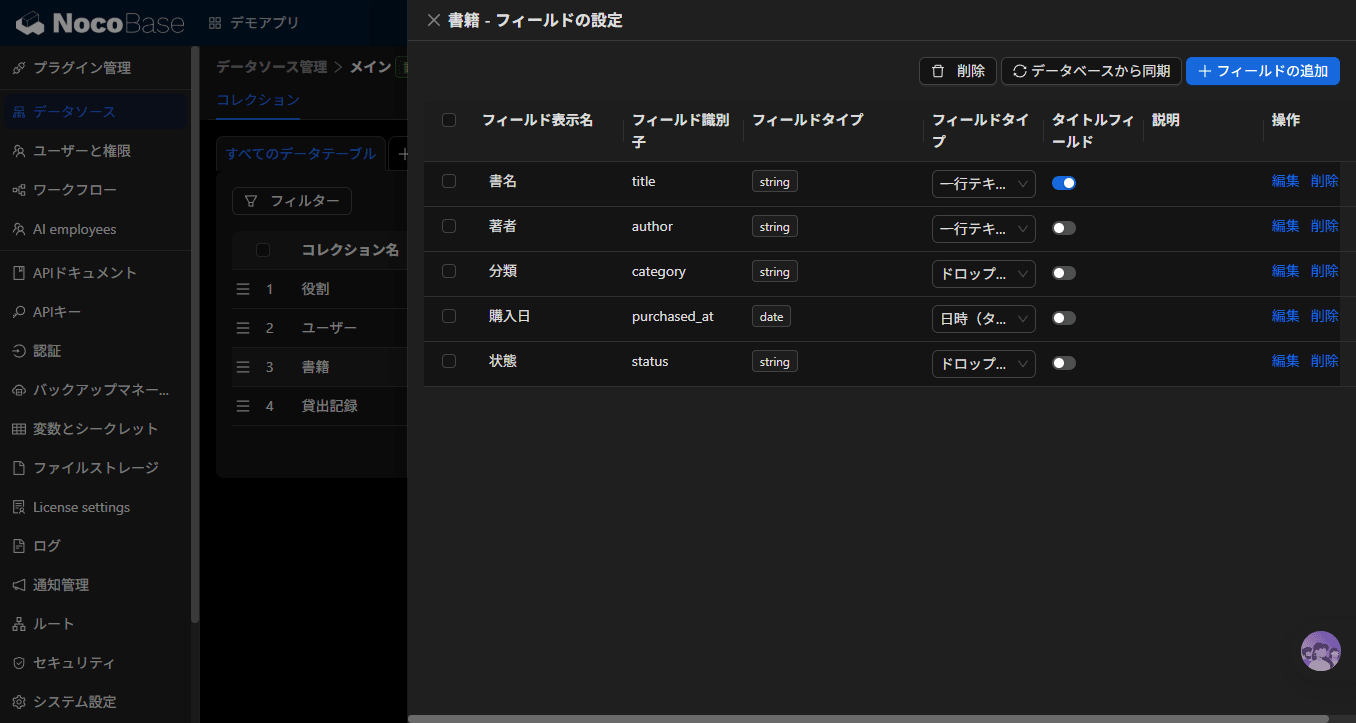Click the 通知管理 megaphone icon
The width and height of the screenshot is (1356, 723).
[19, 585]
